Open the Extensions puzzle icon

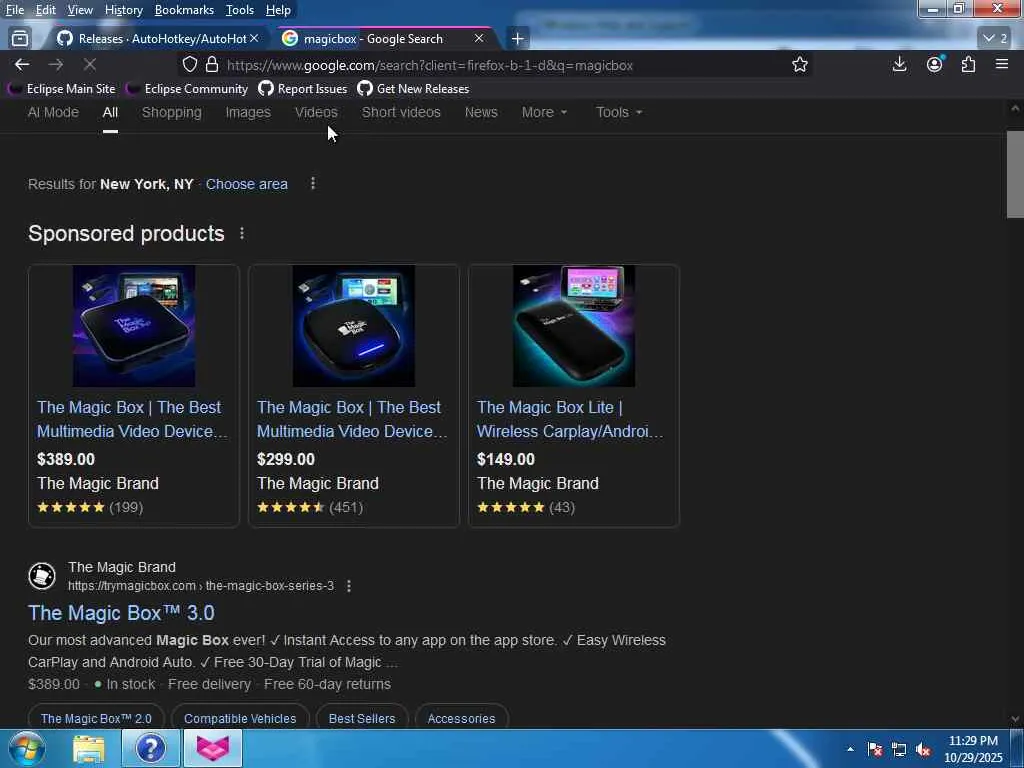[x=968, y=64]
